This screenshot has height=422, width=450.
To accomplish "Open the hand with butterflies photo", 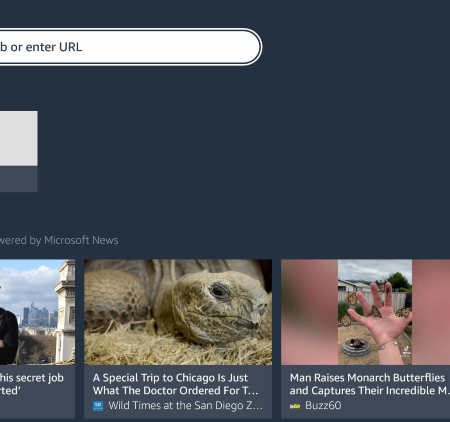I will click(375, 312).
